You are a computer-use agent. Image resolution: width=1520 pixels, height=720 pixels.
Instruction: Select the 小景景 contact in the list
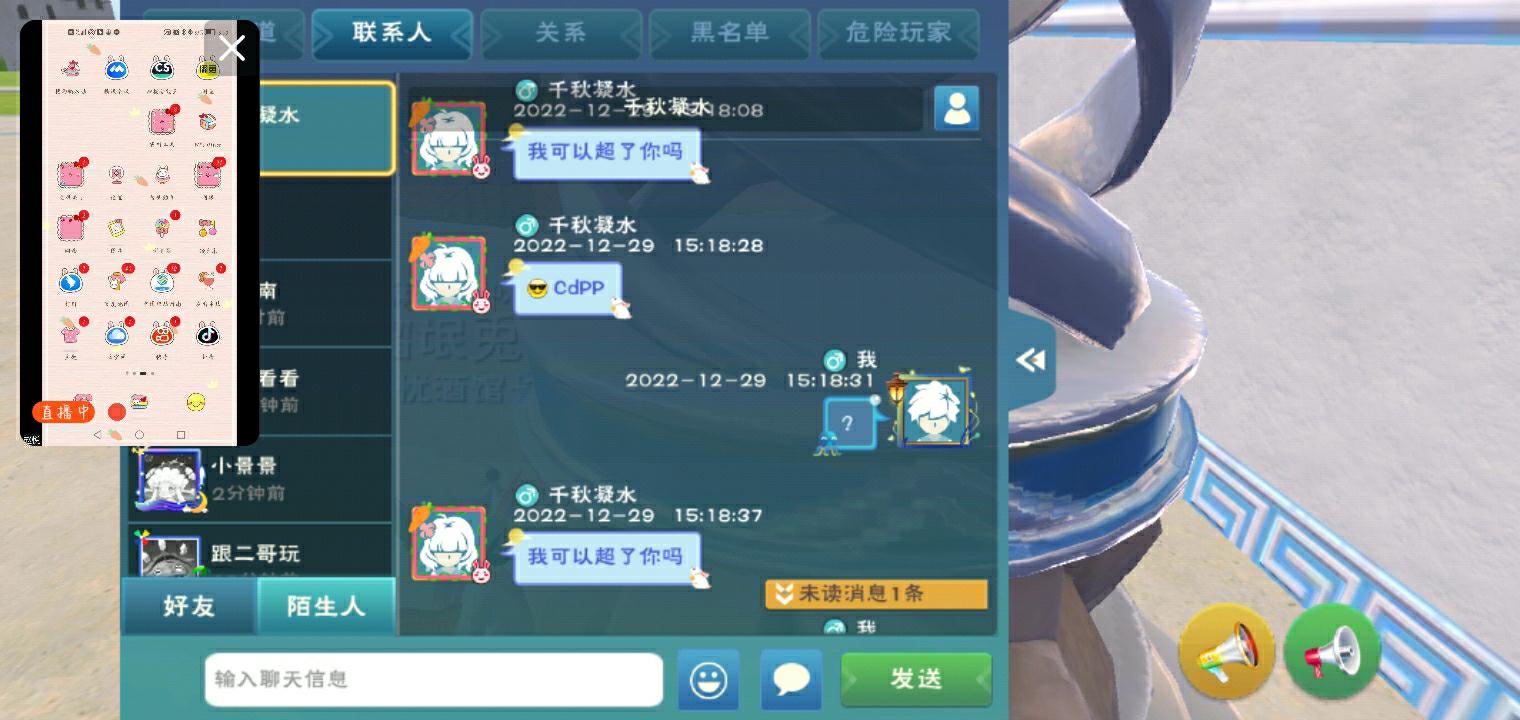tap(260, 478)
